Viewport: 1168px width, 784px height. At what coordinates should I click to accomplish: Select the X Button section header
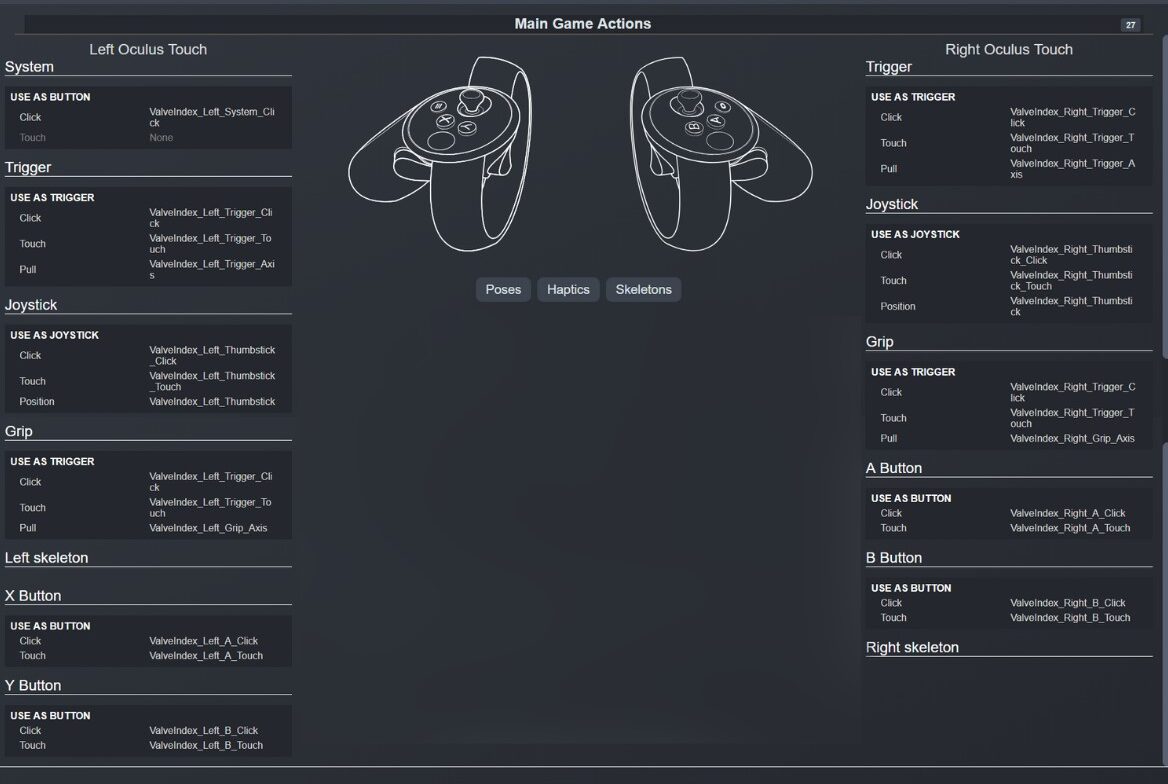[x=33, y=595]
